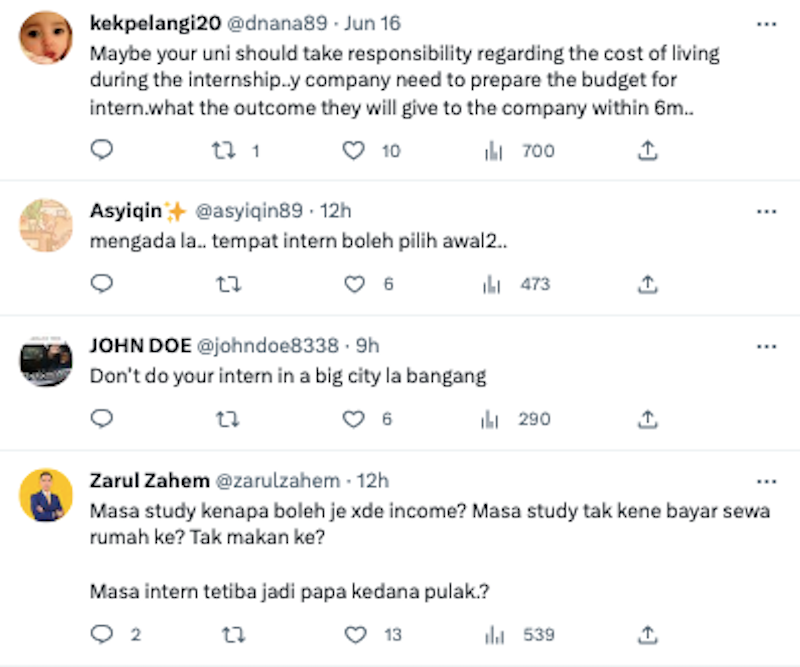Like Asyiqin's tweet
800x667 pixels.
(x=354, y=284)
